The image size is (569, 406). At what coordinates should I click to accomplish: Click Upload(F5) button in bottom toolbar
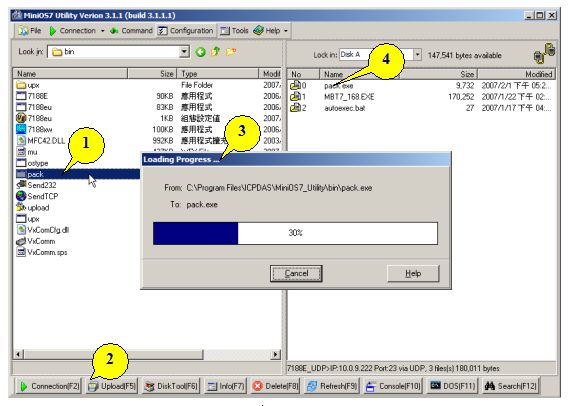click(112, 386)
